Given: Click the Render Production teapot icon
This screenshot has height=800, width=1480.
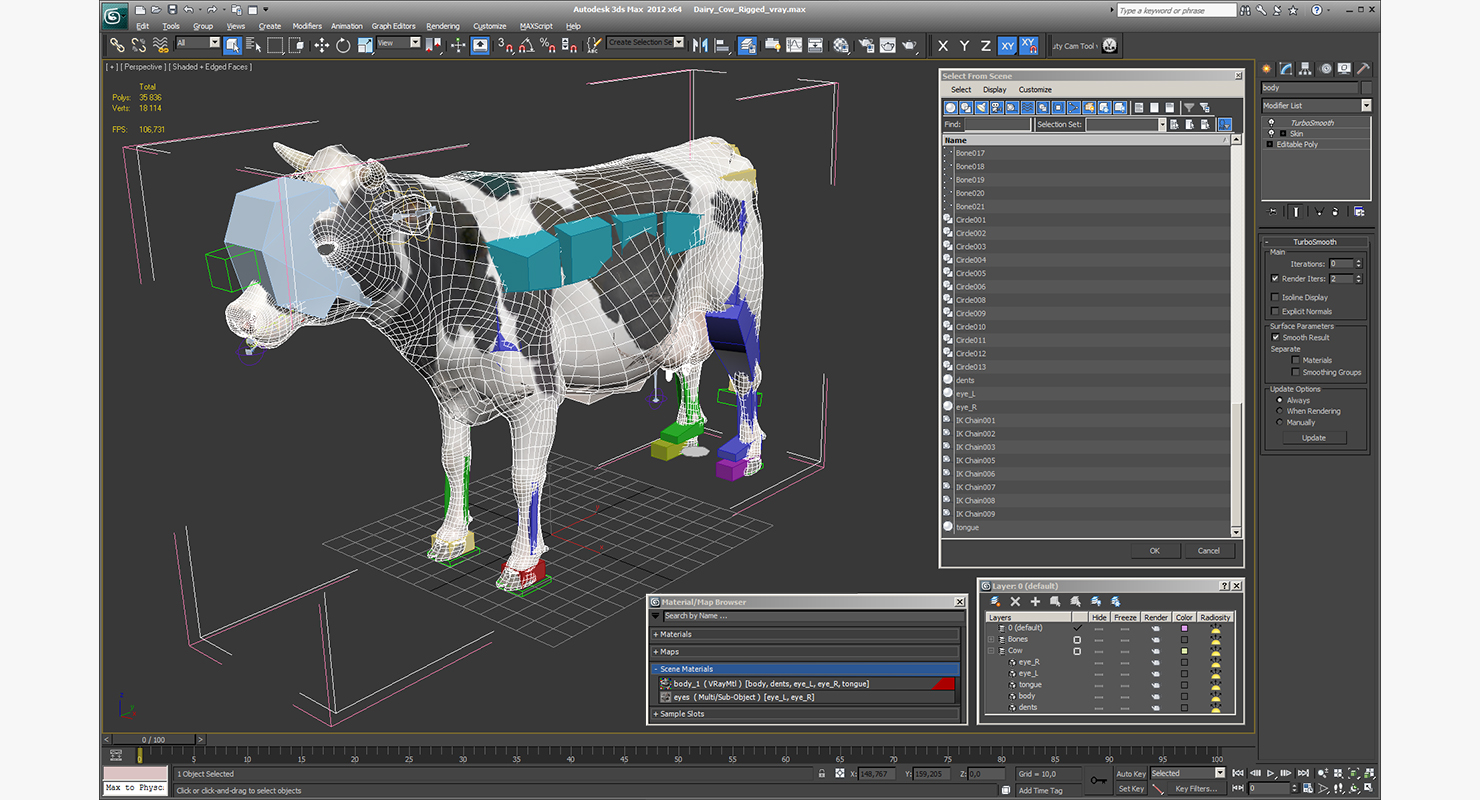Looking at the screenshot, I should [x=909, y=45].
